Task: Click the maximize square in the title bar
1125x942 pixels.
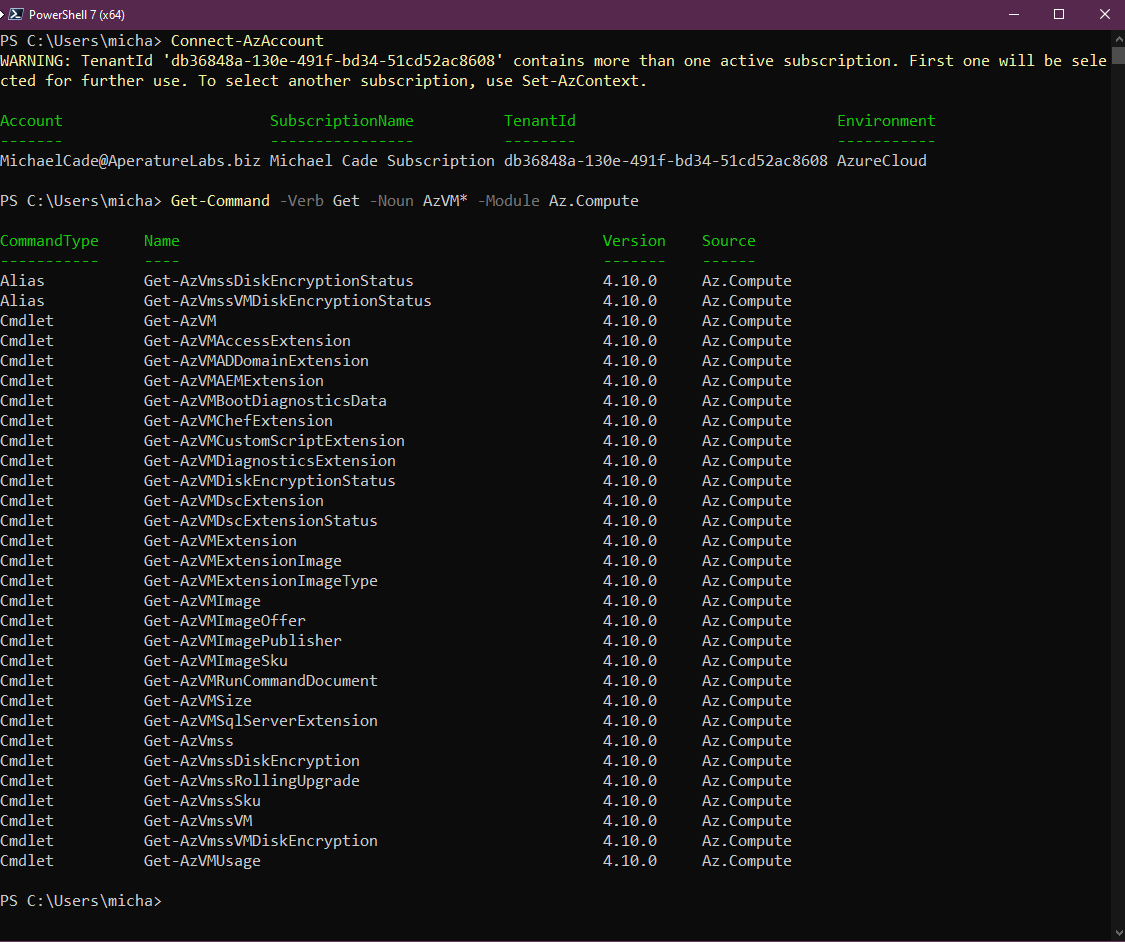Action: click(1058, 14)
